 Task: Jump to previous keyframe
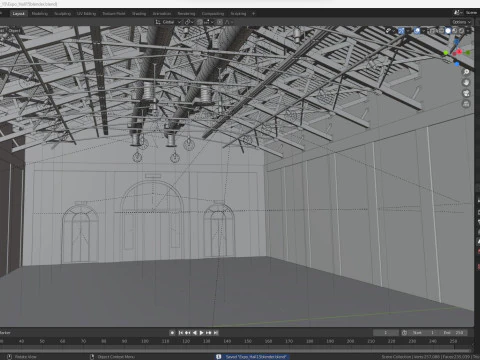point(188,333)
